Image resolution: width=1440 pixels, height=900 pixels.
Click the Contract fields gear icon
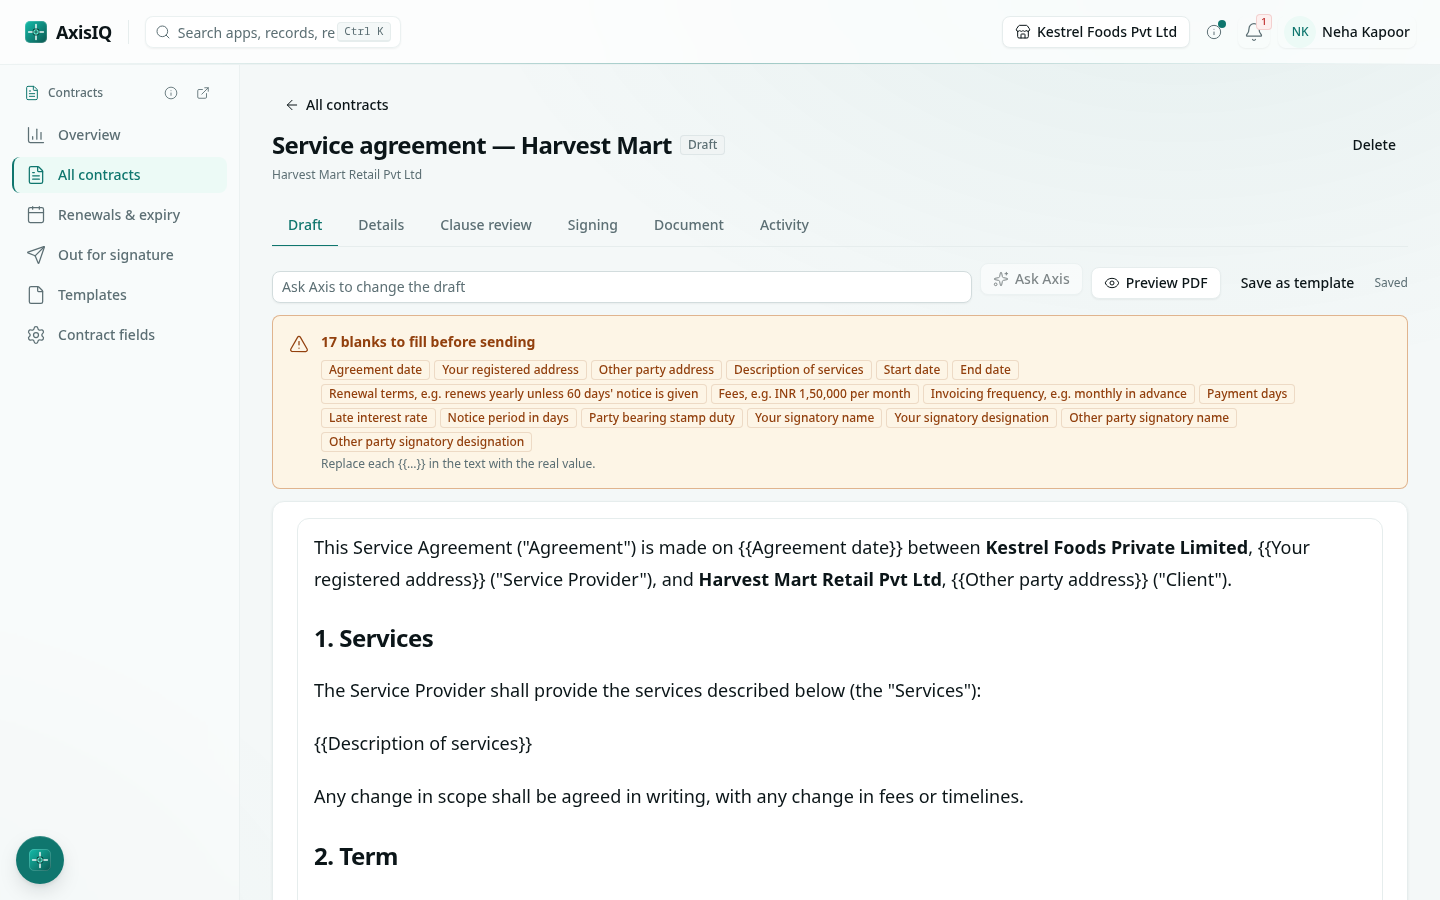(36, 335)
